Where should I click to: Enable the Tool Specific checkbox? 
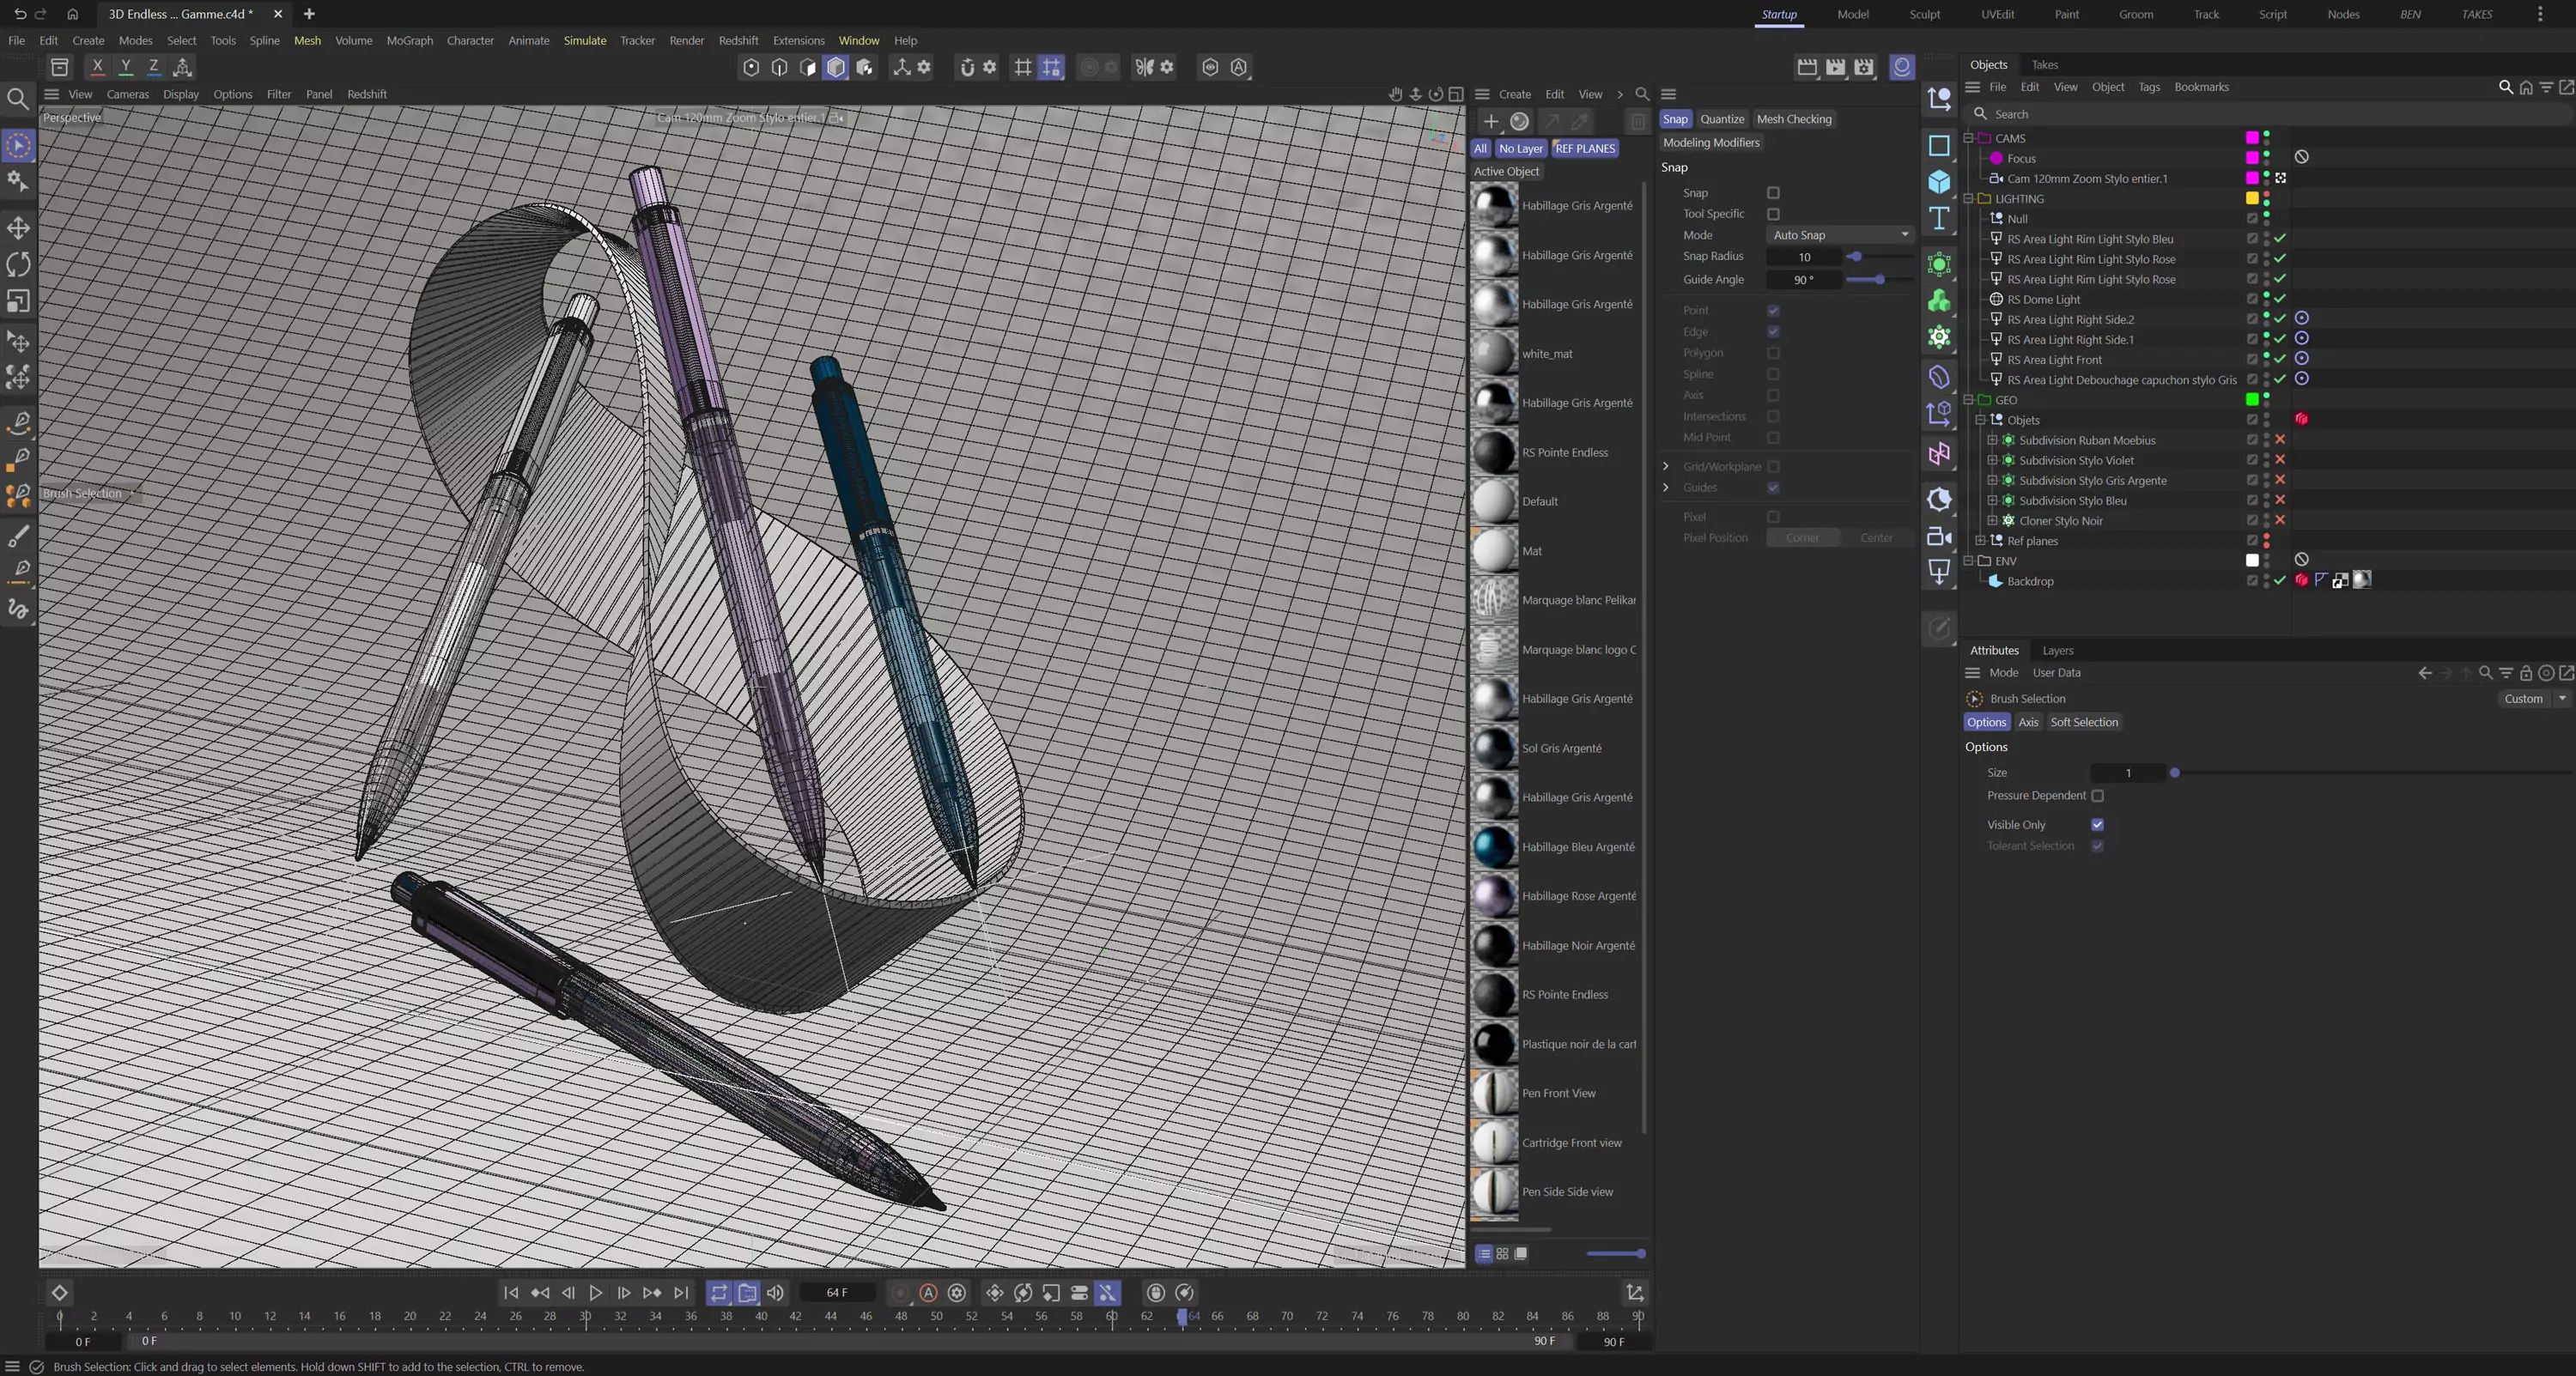point(1773,214)
